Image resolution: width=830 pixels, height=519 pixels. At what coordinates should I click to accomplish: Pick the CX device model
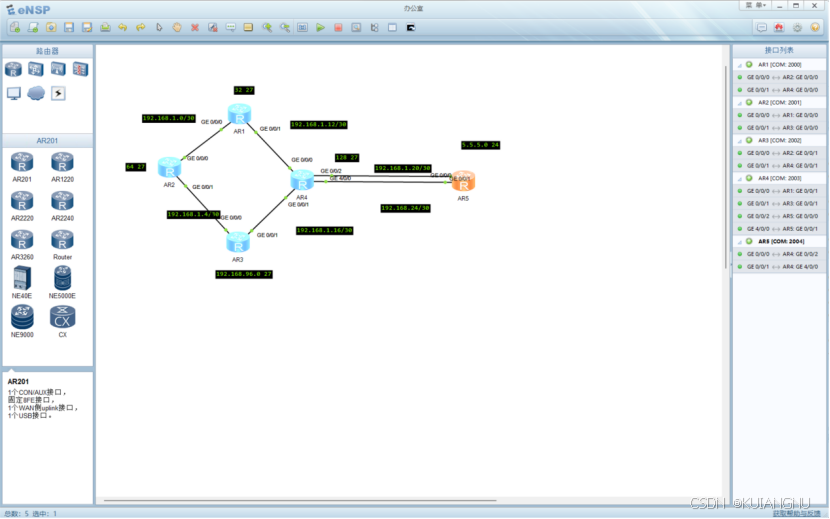pyautogui.click(x=62, y=322)
